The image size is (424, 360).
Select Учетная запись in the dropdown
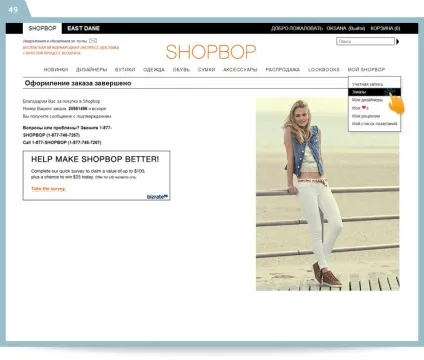[367, 84]
